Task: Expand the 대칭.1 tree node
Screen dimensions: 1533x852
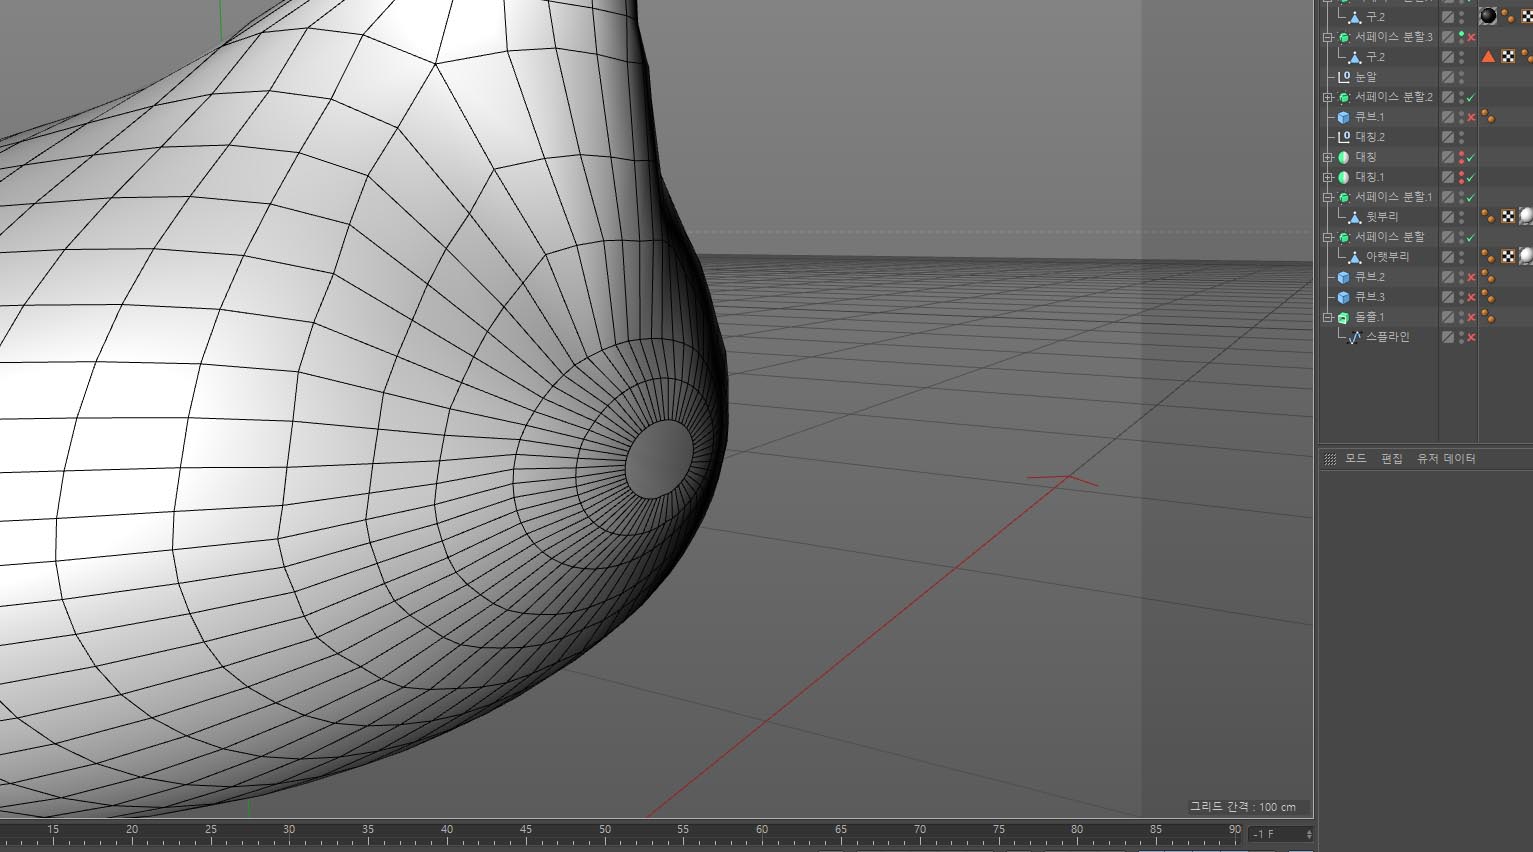Action: 1328,177
